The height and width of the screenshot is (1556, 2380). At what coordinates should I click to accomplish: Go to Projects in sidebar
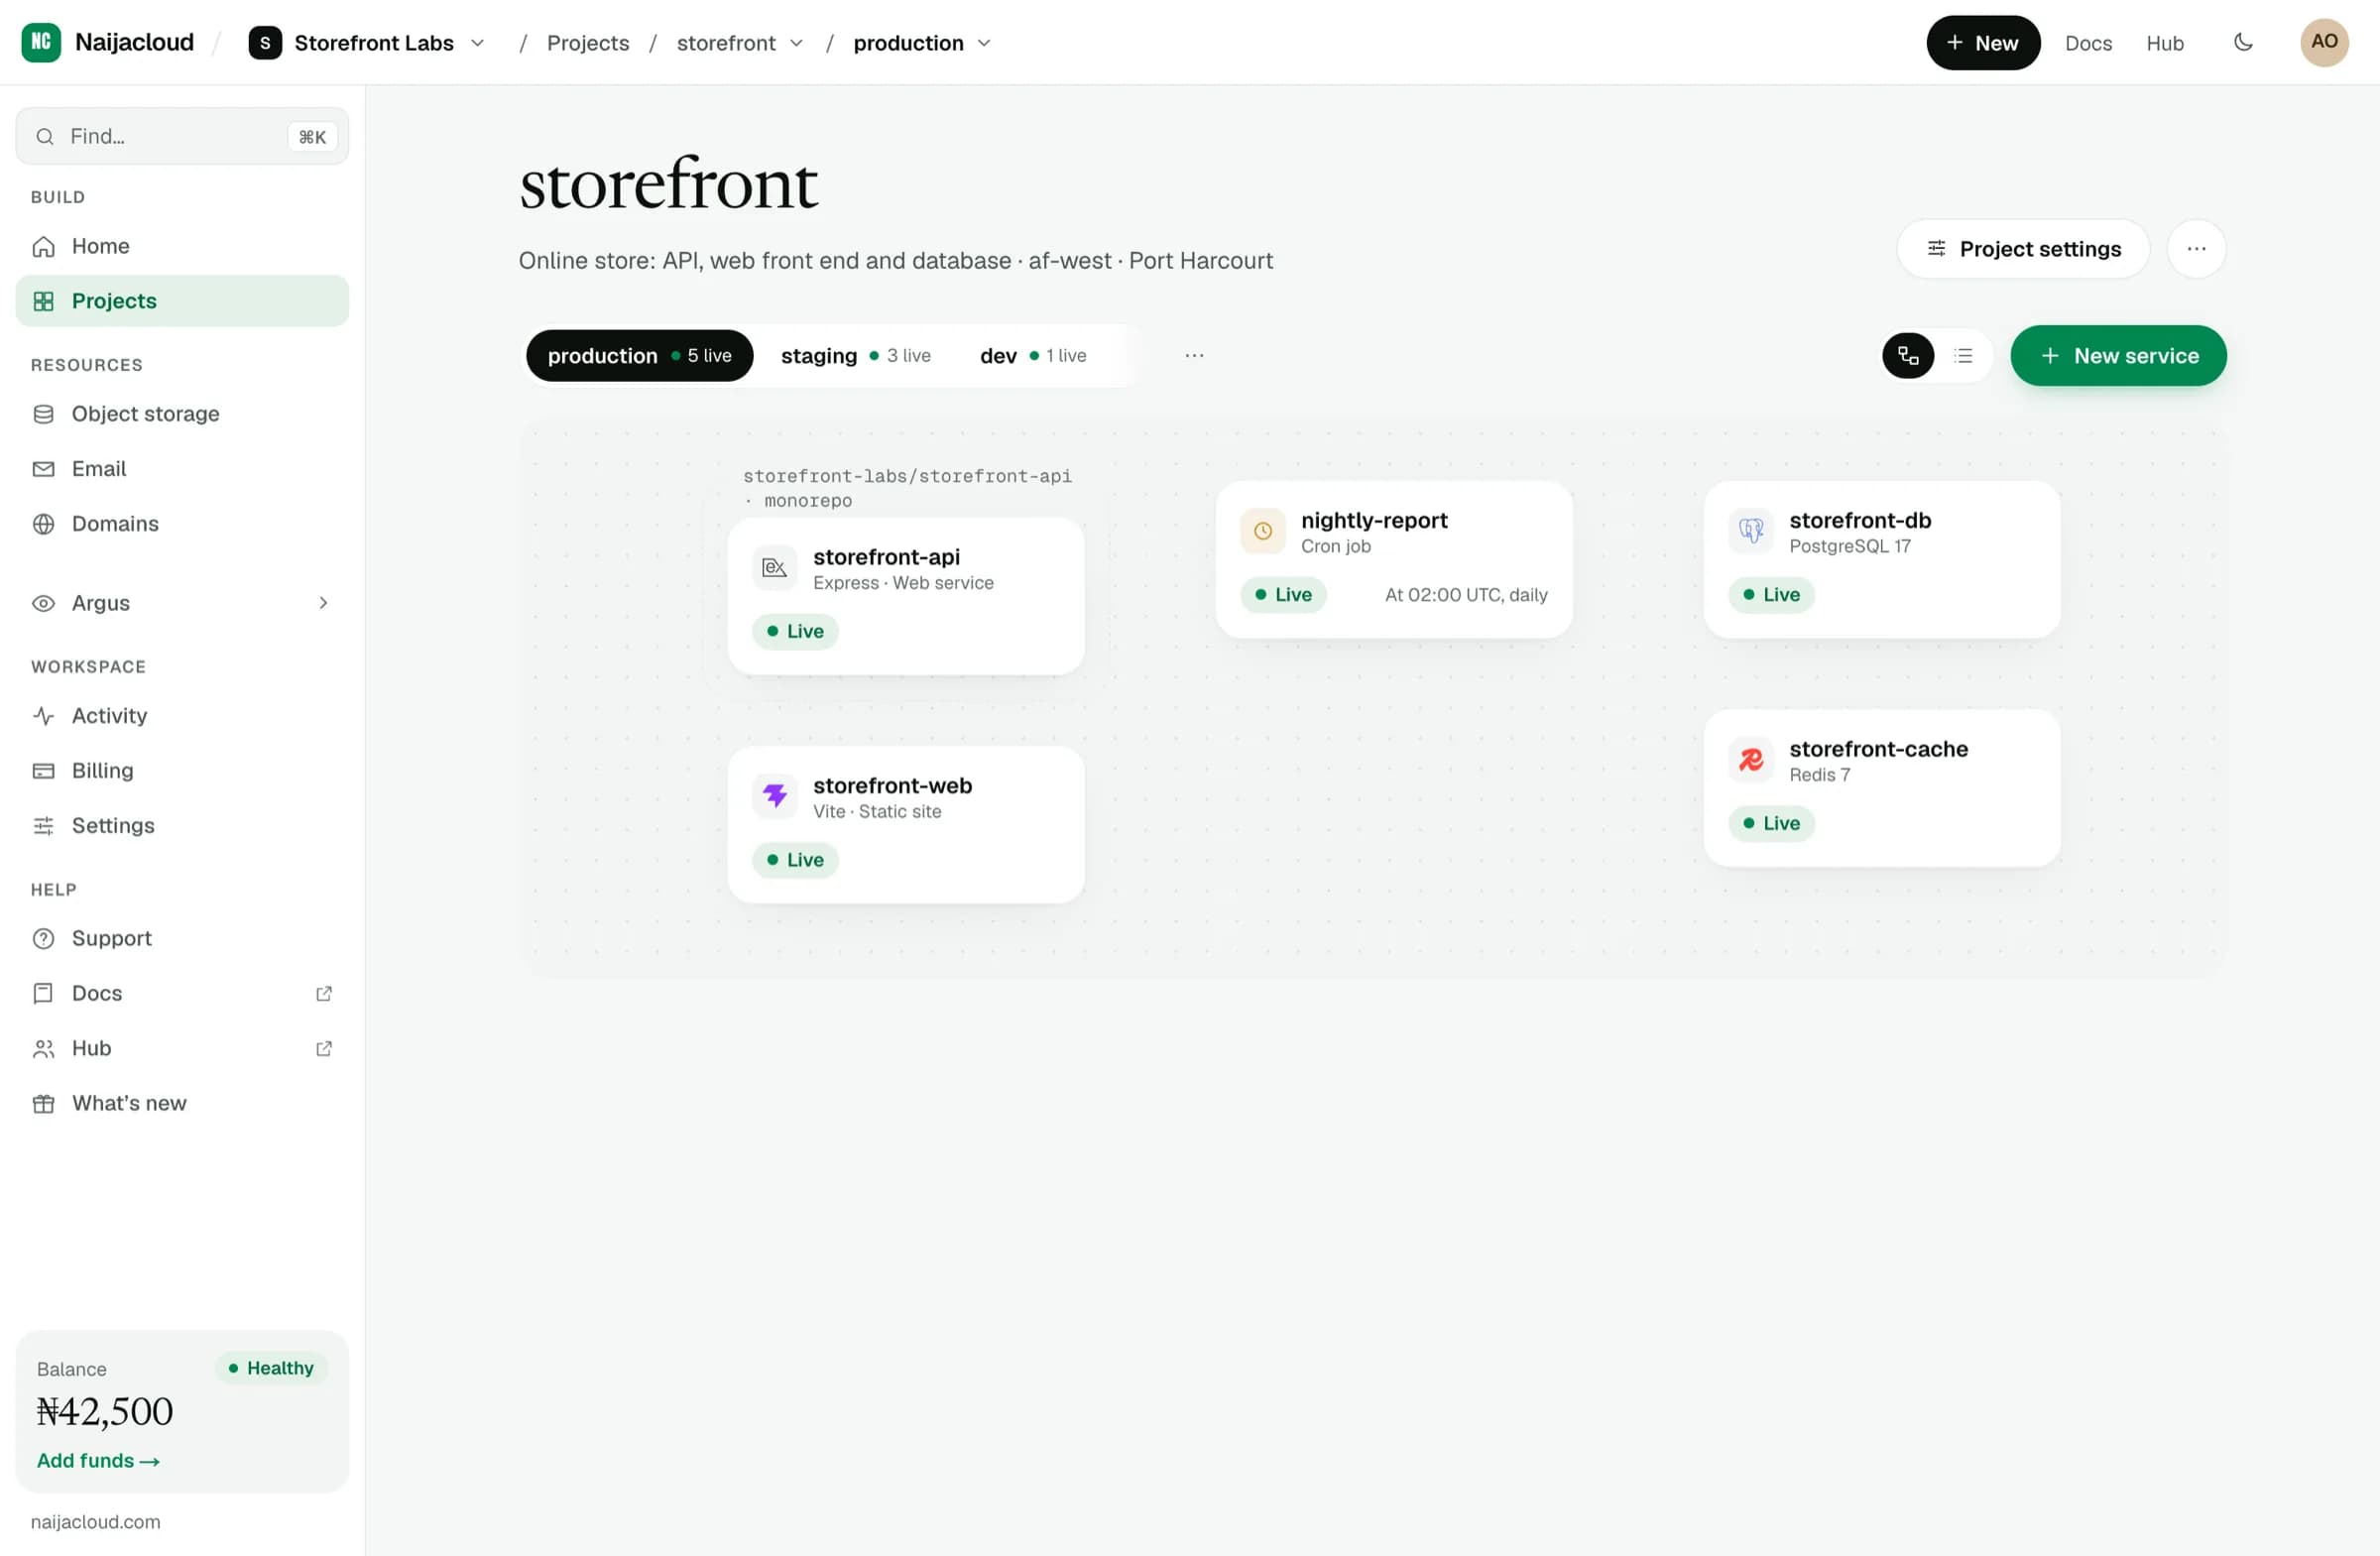(x=182, y=301)
